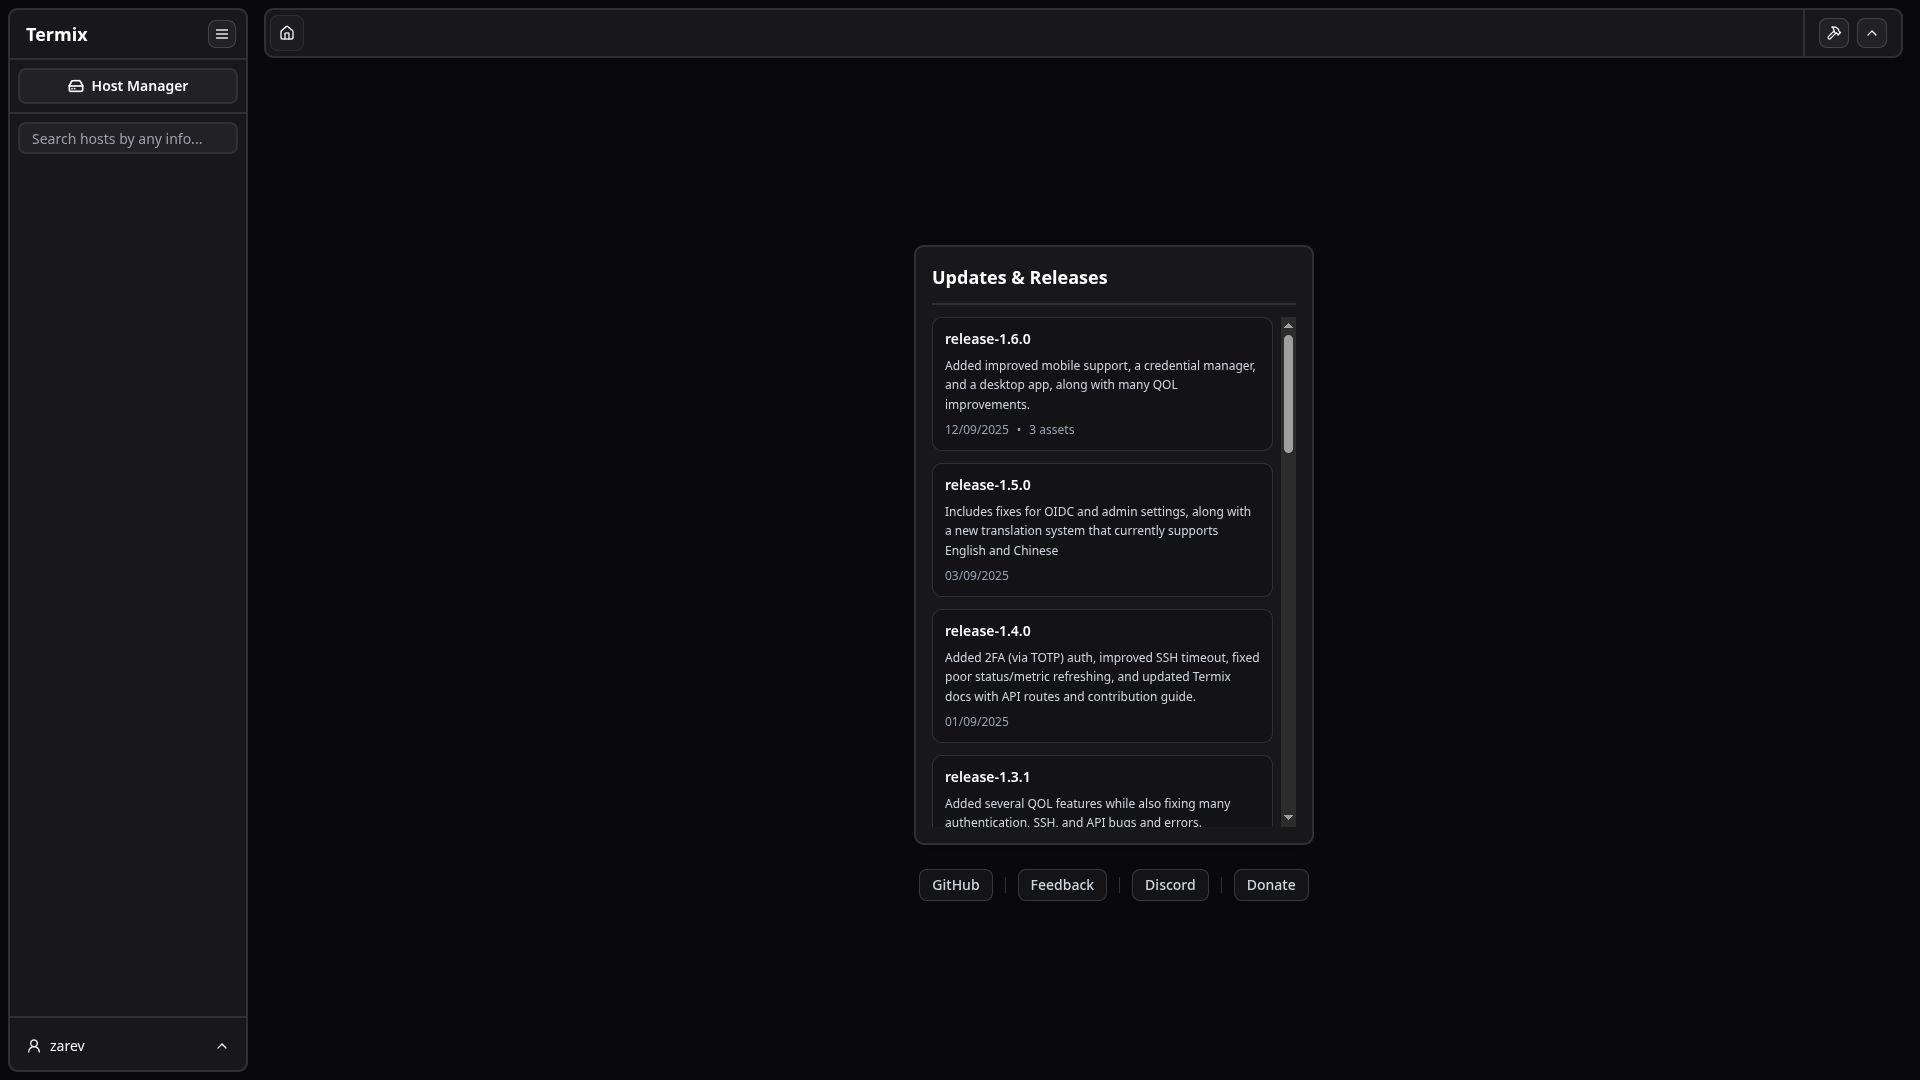
Task: Click the zarev user icon
Action: [34, 1046]
